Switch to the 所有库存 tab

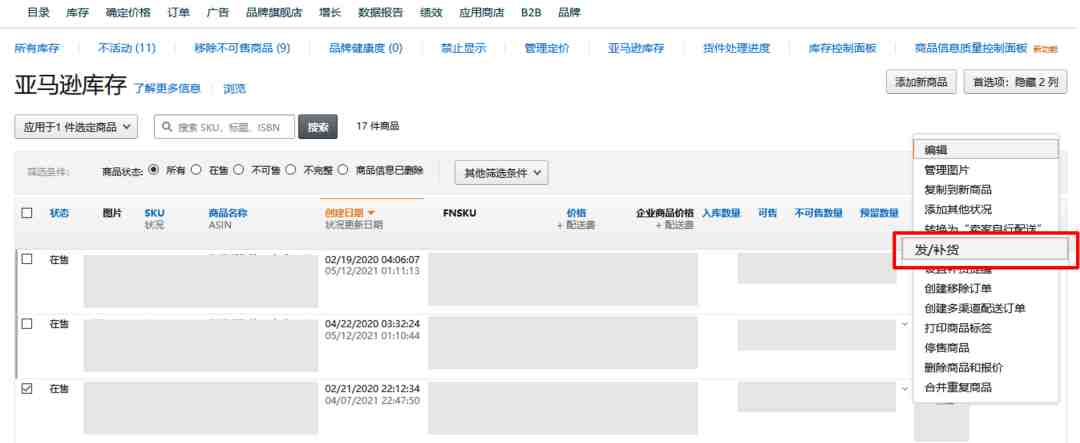click(37, 48)
